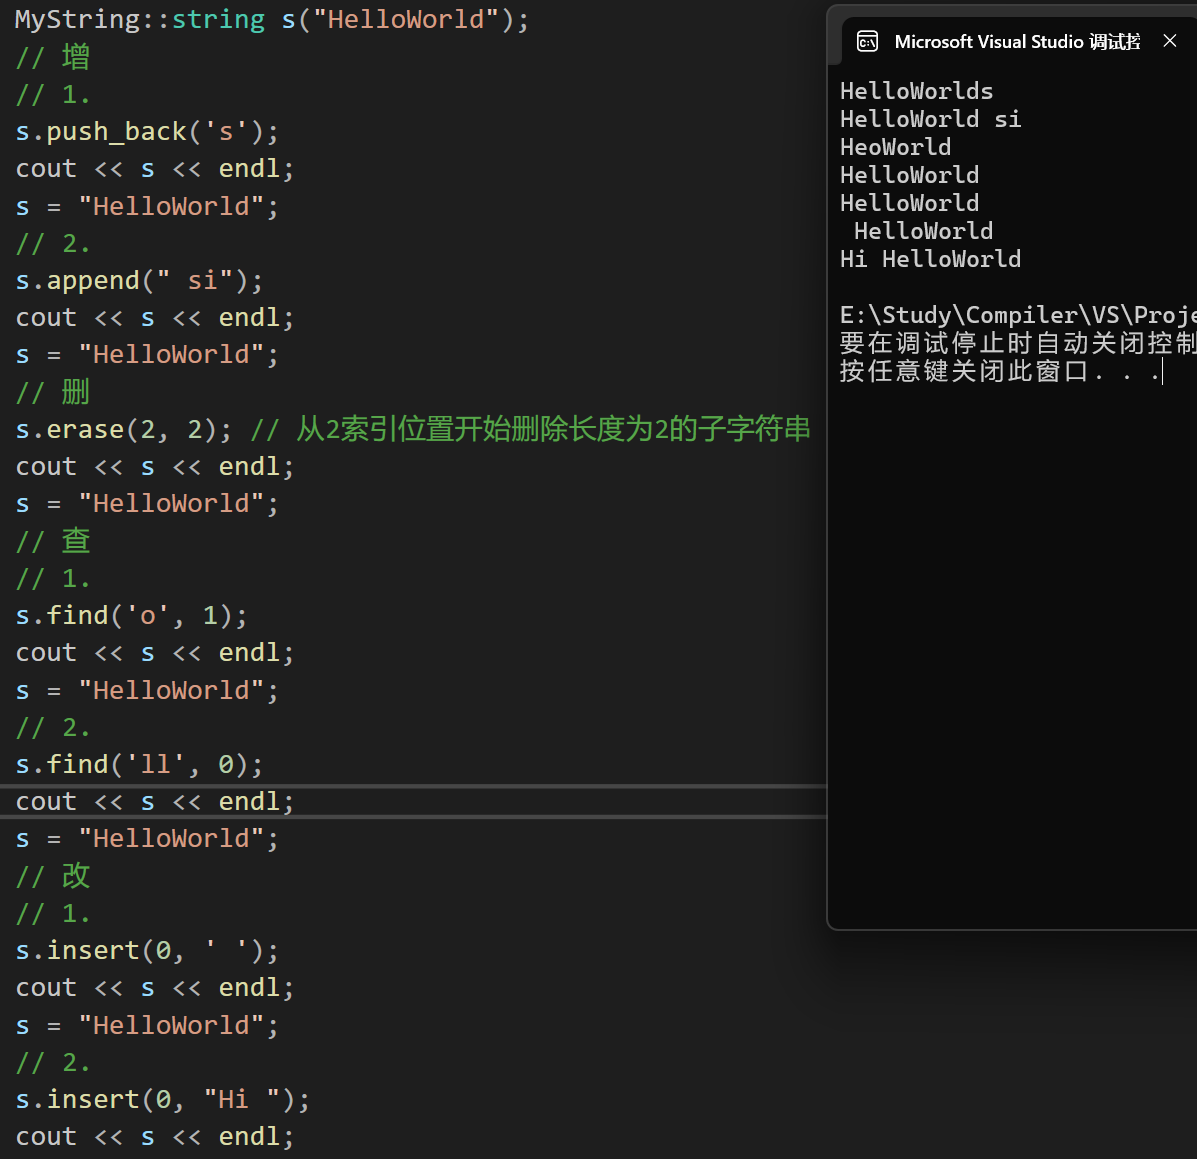Close the debug console tab
This screenshot has height=1159, width=1197.
[x=1169, y=41]
